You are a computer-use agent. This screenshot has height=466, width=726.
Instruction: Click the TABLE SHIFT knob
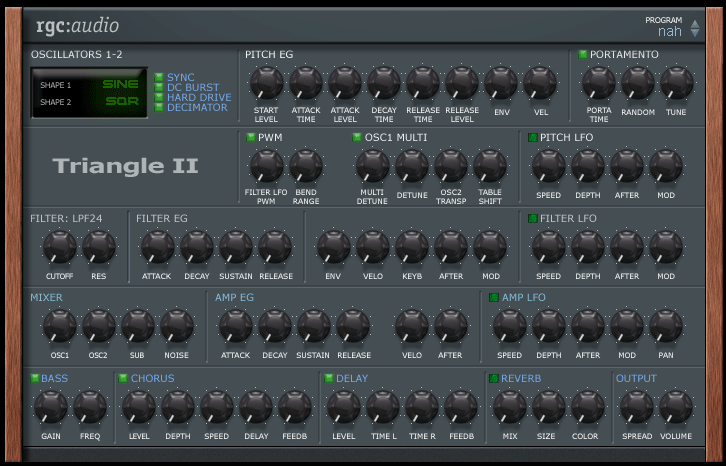tap(489, 166)
